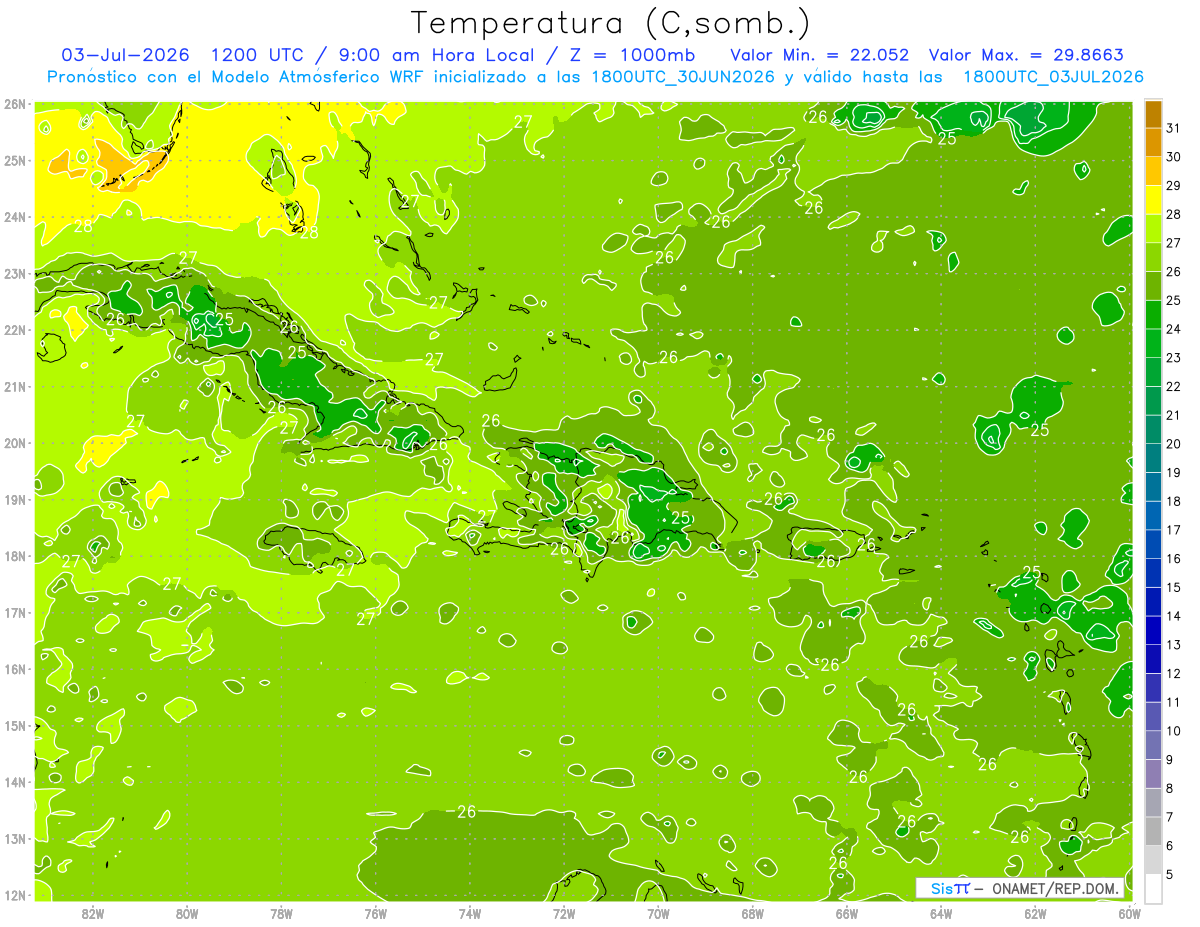The width and height of the screenshot is (1200, 927).
Task: Click the 25N latitude axis label
Action: 14,160
